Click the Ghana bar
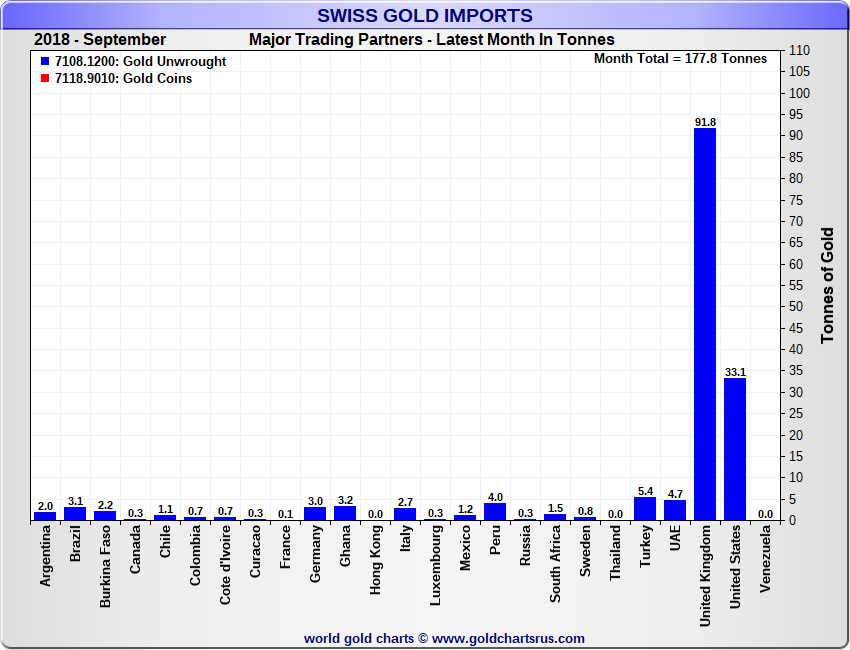Screen dimensions: 850x650 tap(345, 513)
